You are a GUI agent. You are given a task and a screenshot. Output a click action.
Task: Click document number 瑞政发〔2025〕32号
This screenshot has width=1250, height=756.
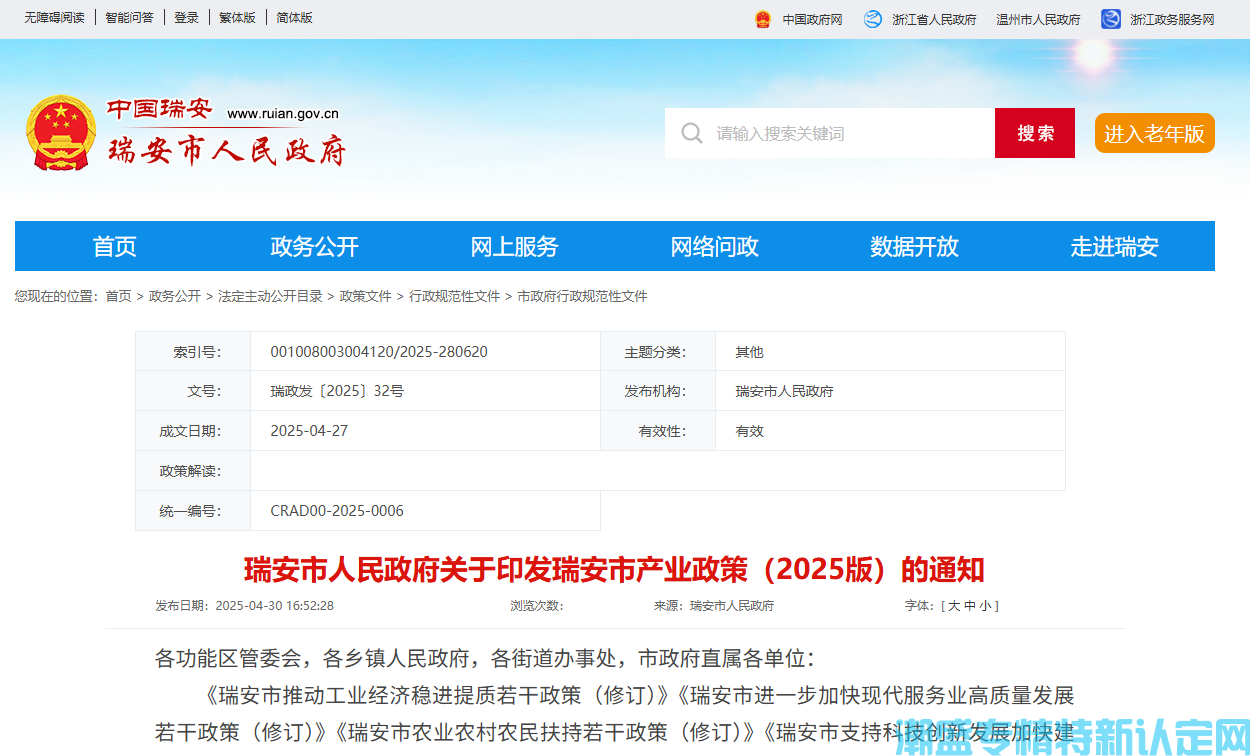[x=337, y=391]
